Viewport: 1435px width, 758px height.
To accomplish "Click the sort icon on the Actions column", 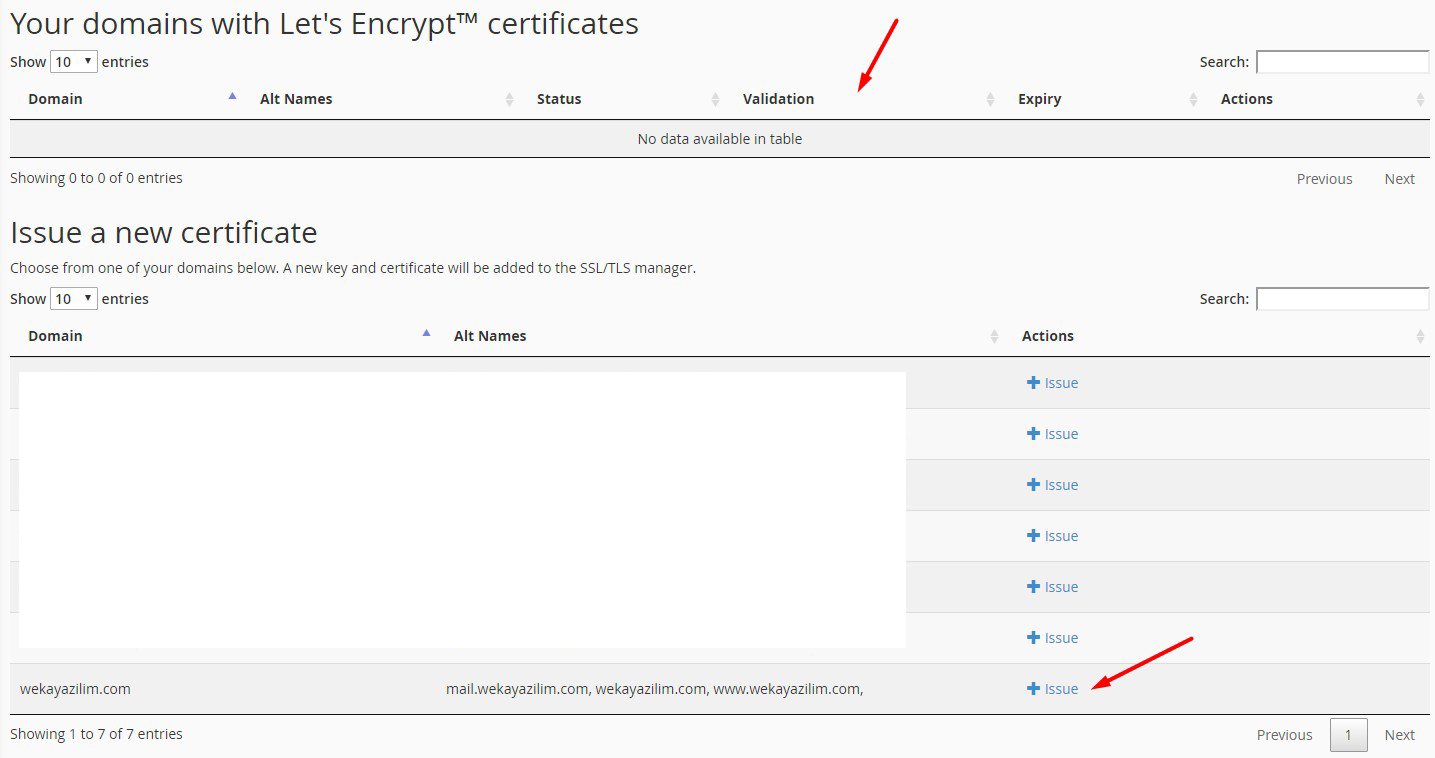I will pyautogui.click(x=1420, y=99).
